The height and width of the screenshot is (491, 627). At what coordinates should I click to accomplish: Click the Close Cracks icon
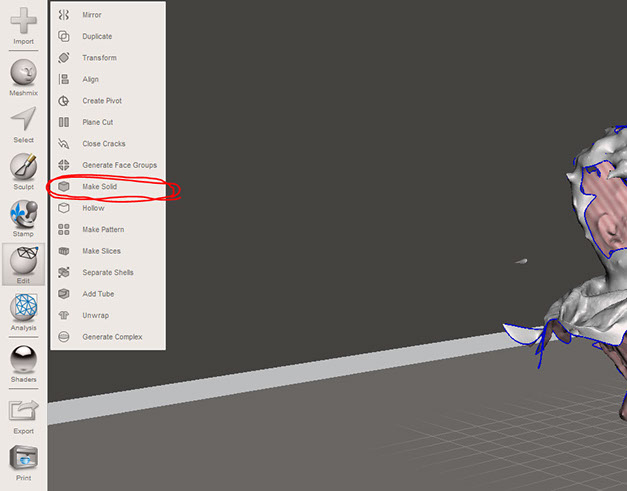(x=64, y=144)
